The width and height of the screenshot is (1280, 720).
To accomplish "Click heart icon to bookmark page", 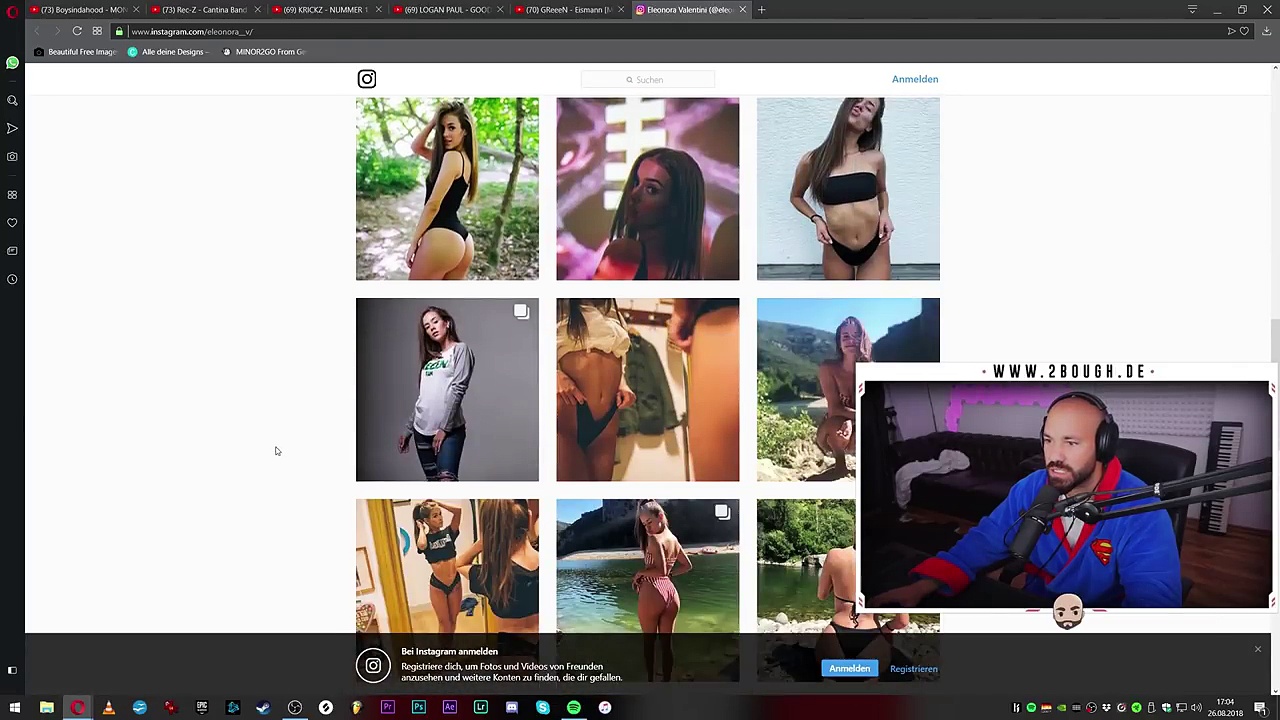I will [1244, 31].
